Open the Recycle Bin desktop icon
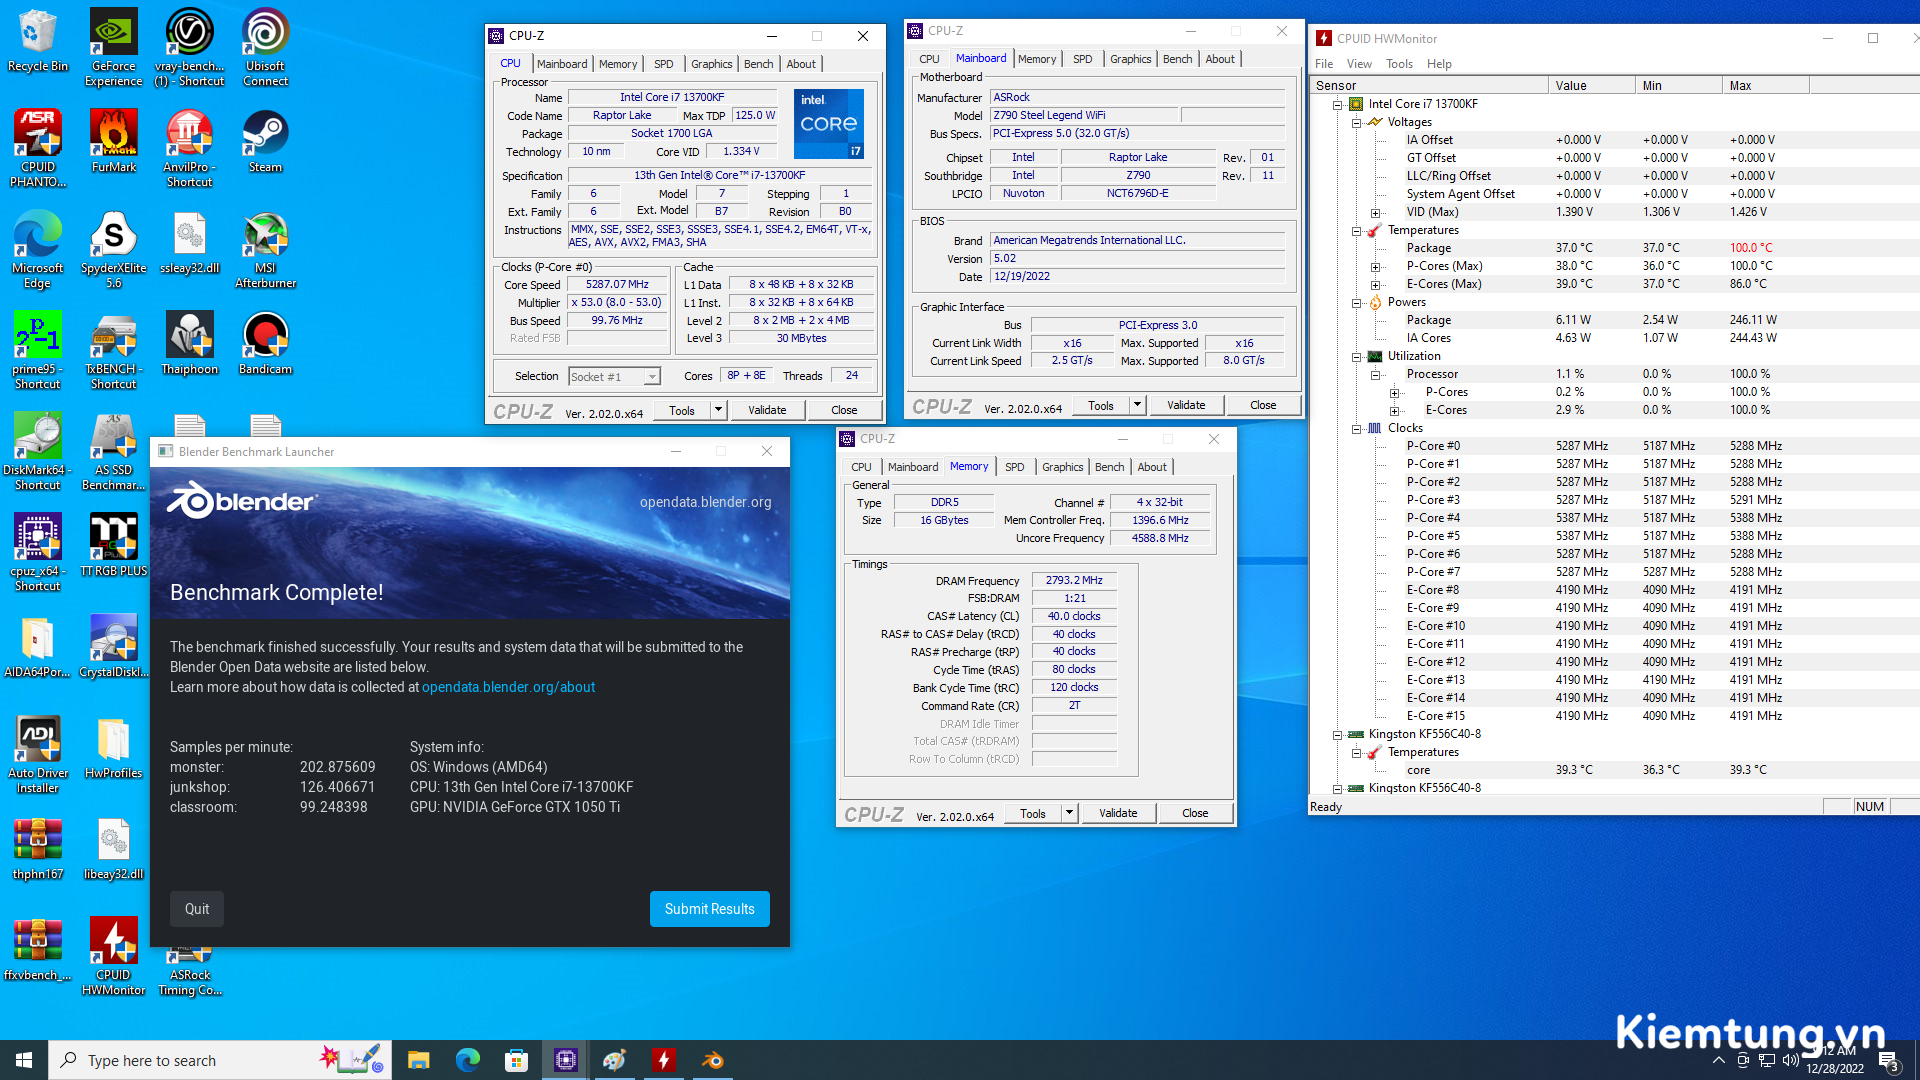This screenshot has height=1080, width=1920. [x=37, y=42]
